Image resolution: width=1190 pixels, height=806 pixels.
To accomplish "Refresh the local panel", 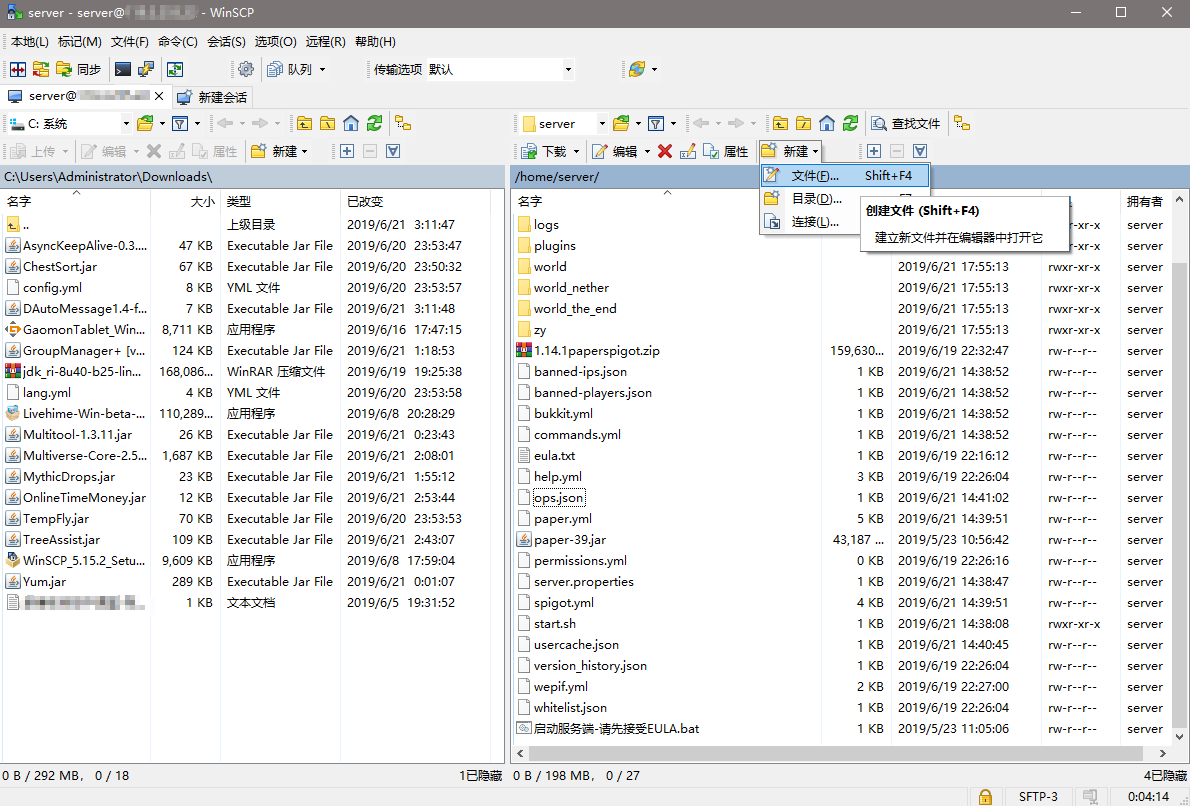I will [374, 124].
